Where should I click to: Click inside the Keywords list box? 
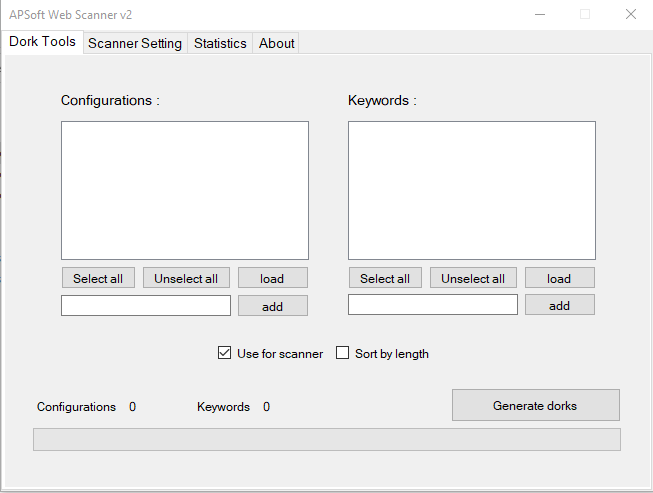(472, 190)
